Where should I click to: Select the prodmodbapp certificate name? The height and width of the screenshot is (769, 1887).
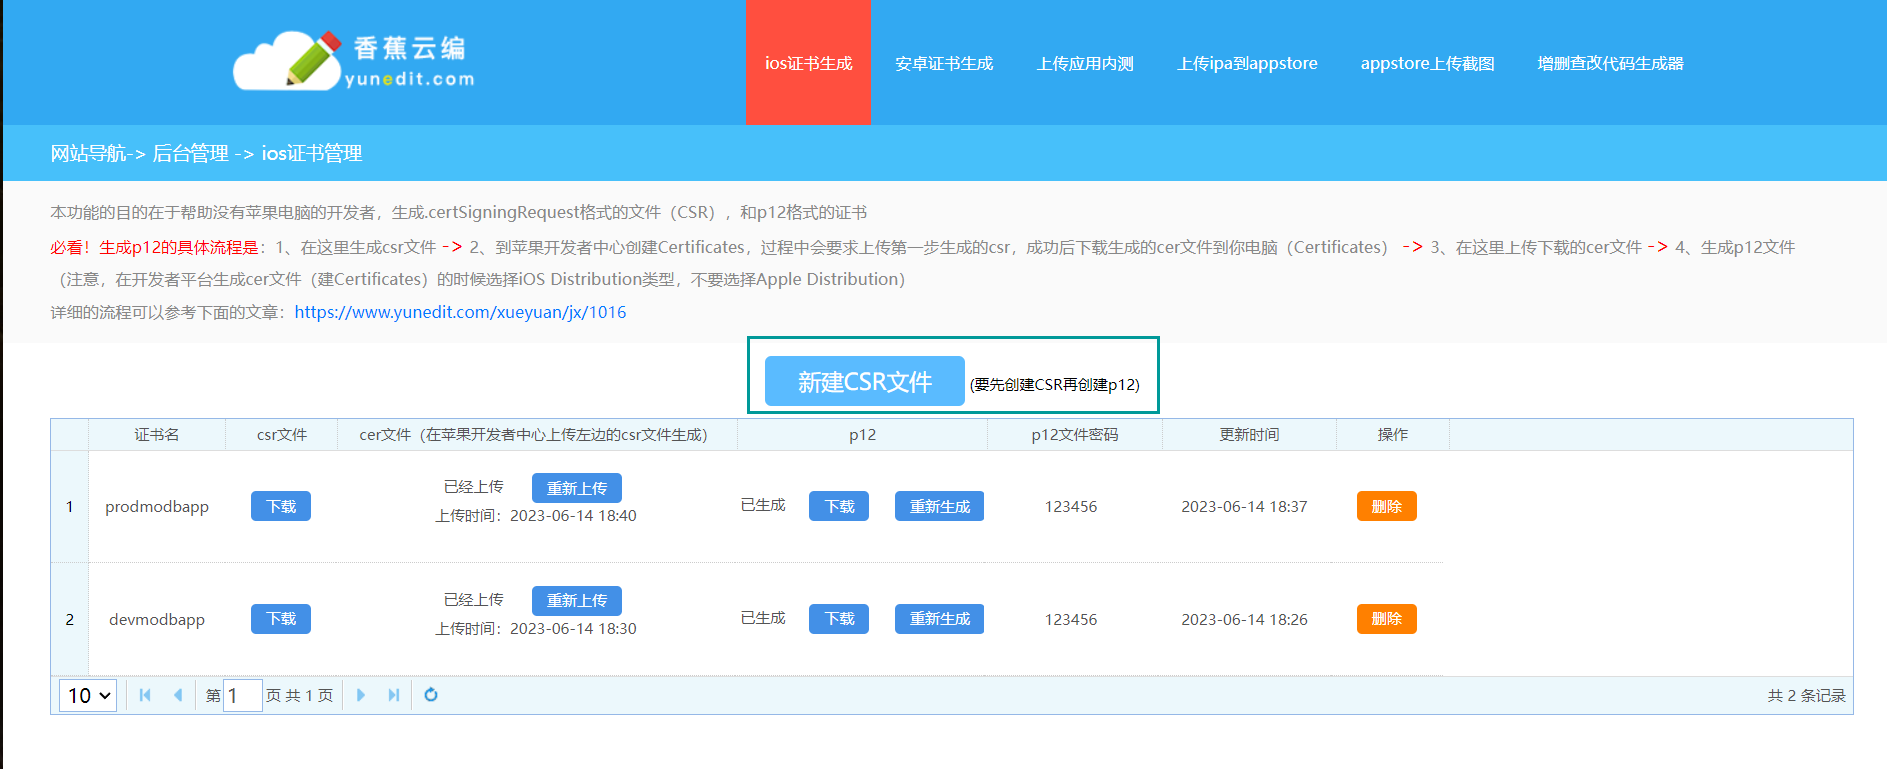click(x=157, y=506)
